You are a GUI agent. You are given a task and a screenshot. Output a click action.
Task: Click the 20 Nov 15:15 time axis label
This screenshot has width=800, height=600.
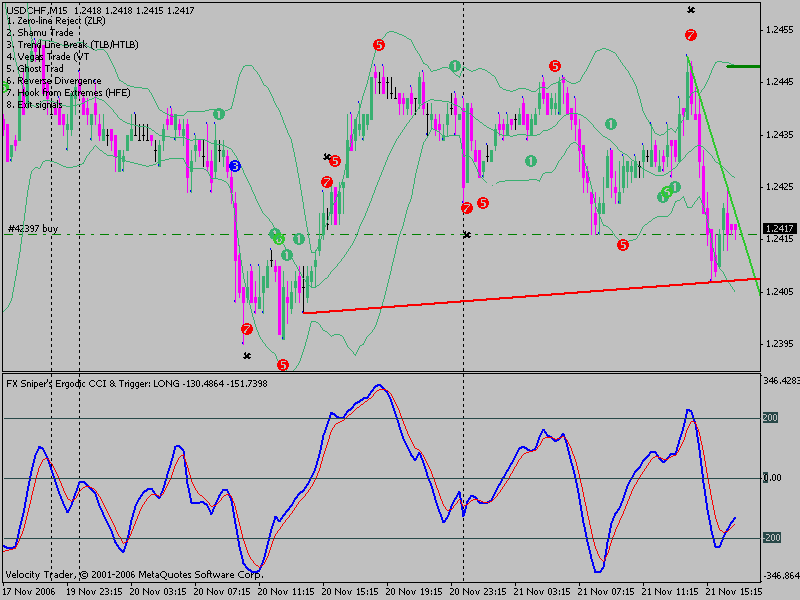351,592
